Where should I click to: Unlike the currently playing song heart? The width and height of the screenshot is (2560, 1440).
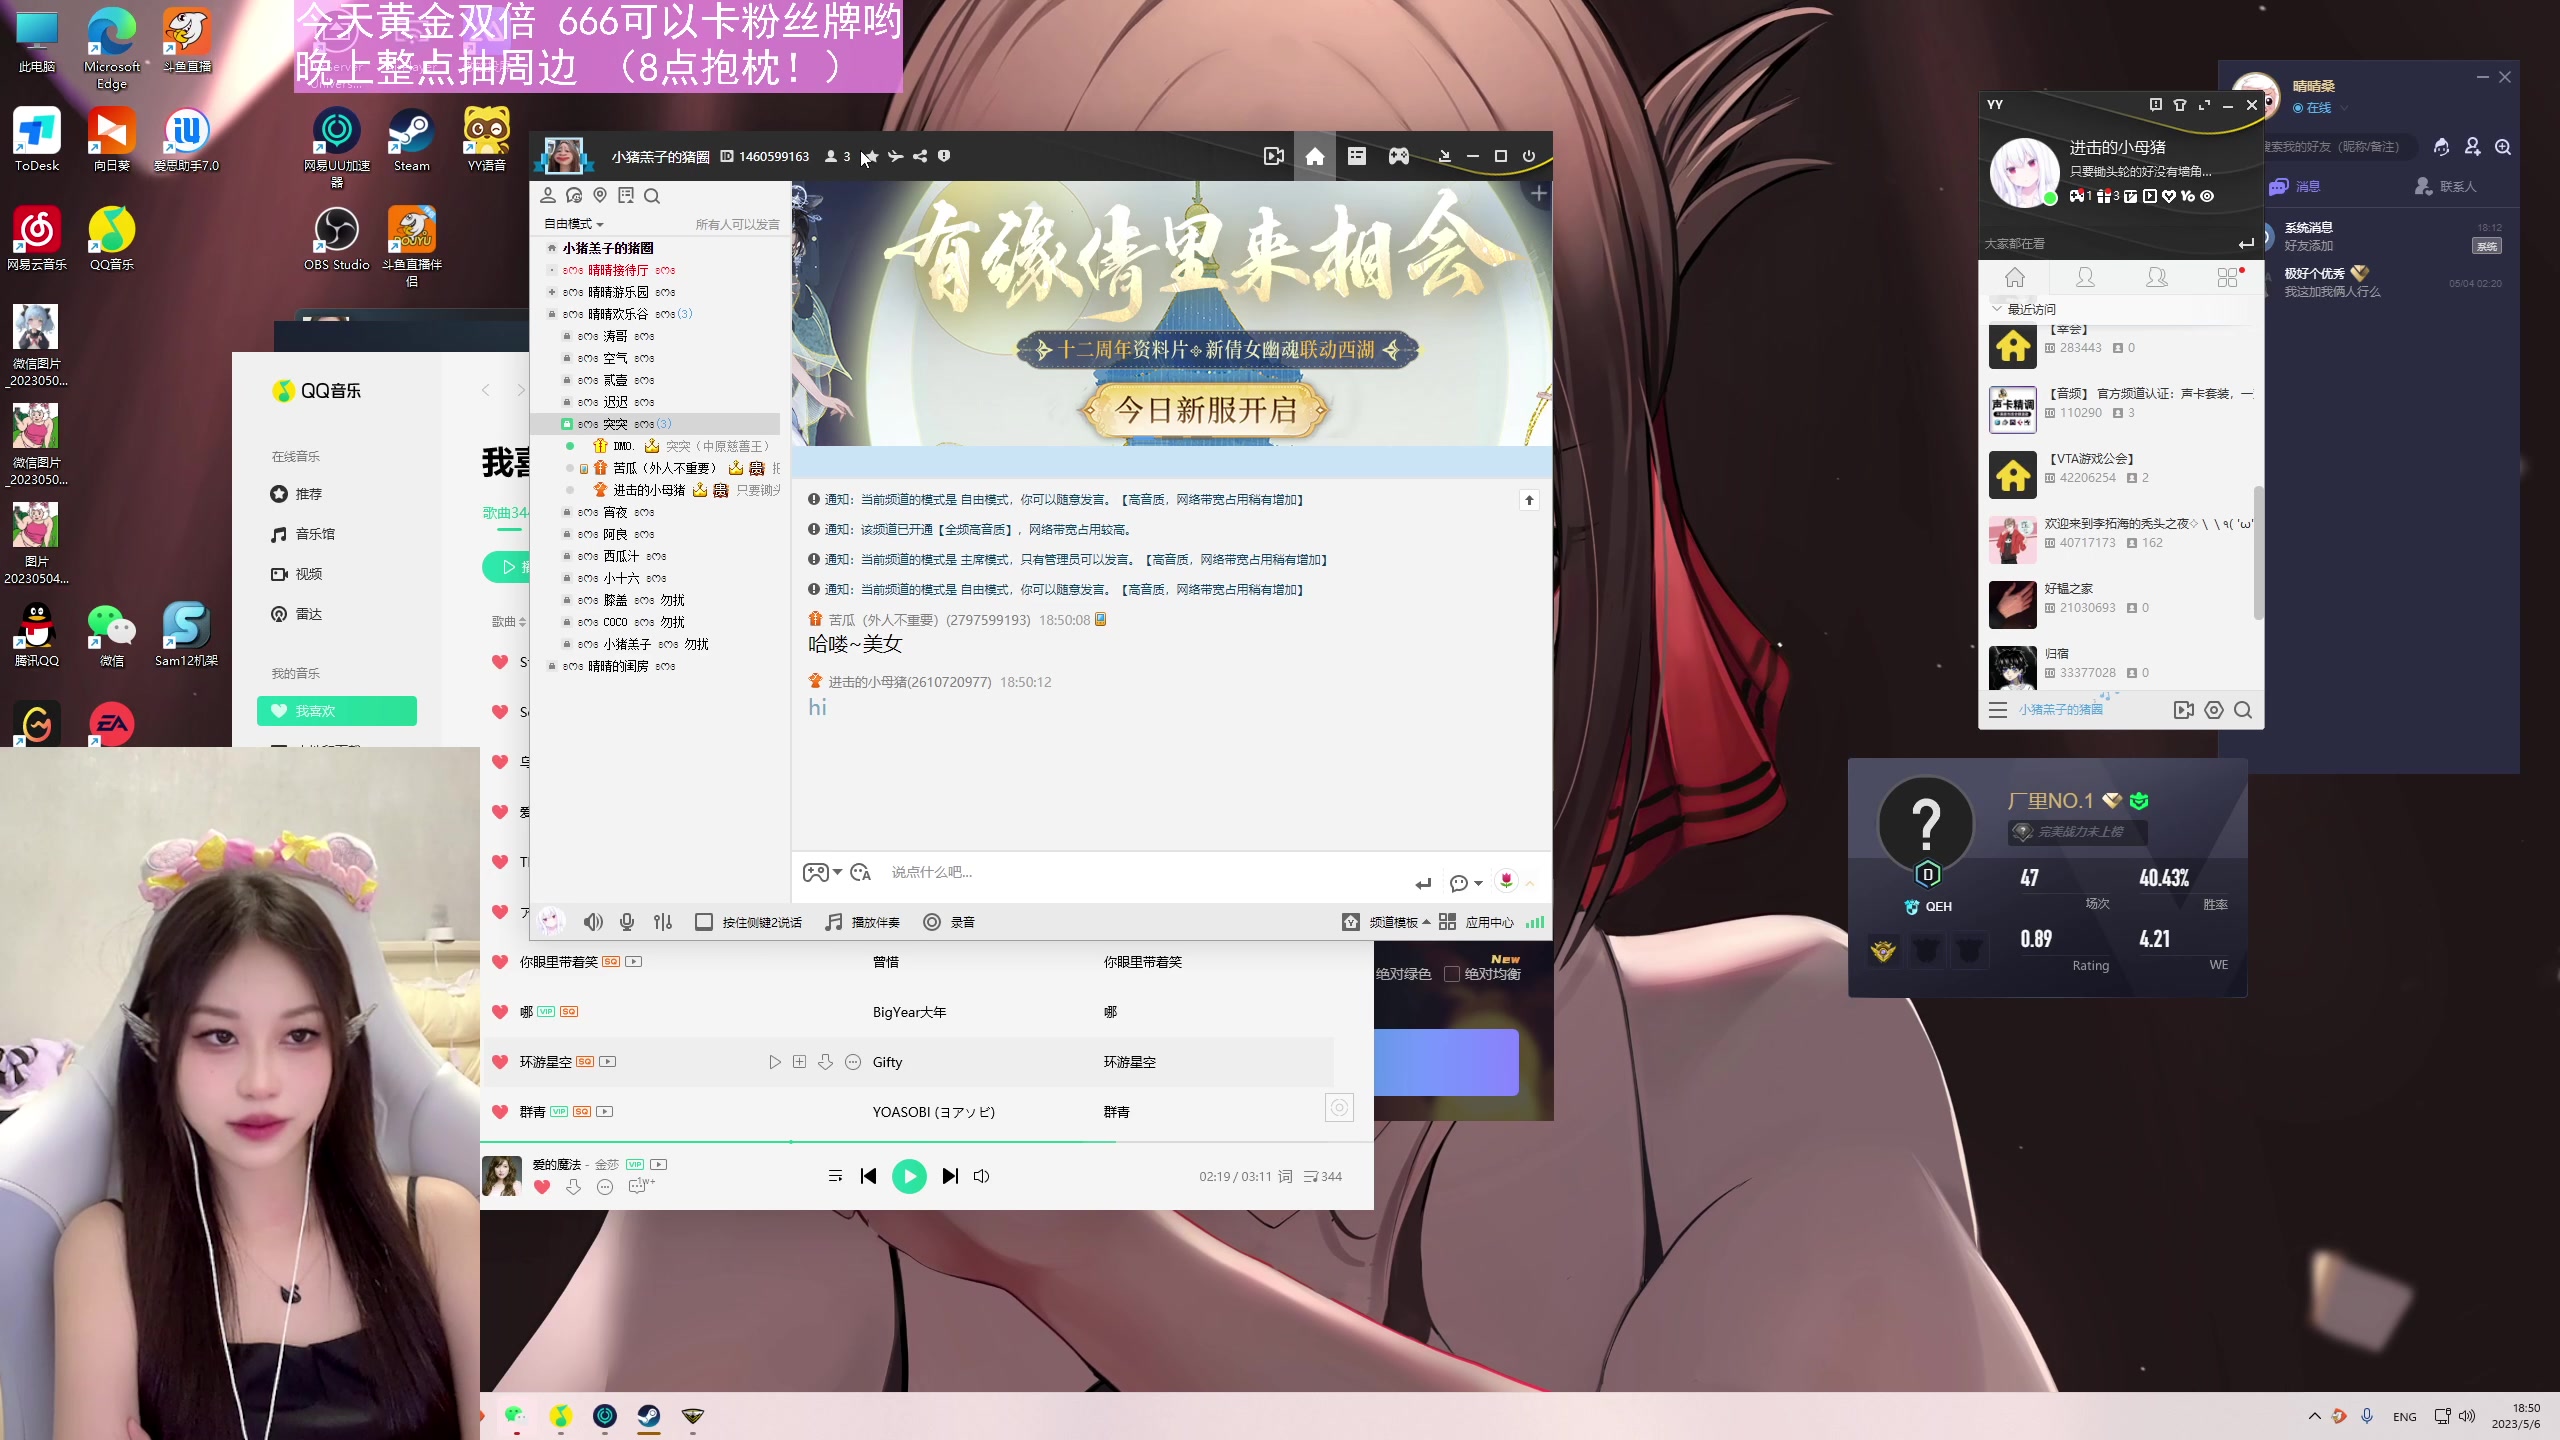pos(542,1187)
